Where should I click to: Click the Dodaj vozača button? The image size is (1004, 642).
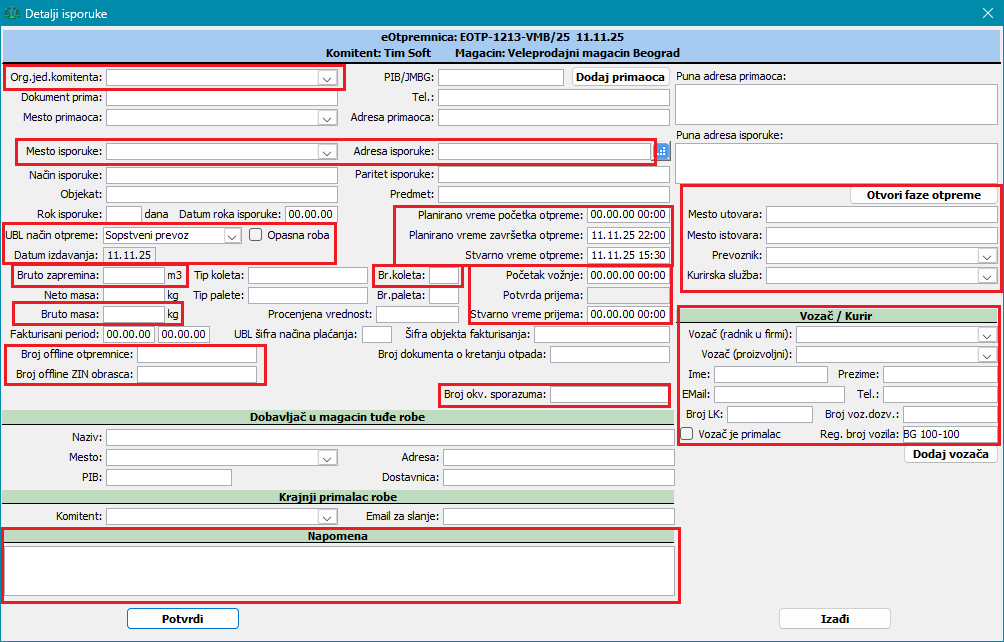[x=950, y=454]
